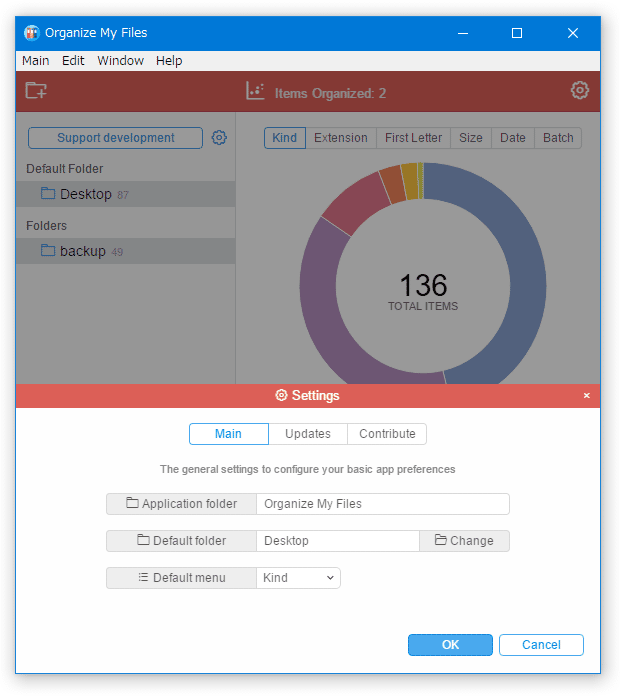Click the backup folder icon in sidebar
This screenshot has width=620, height=696.
coord(48,250)
